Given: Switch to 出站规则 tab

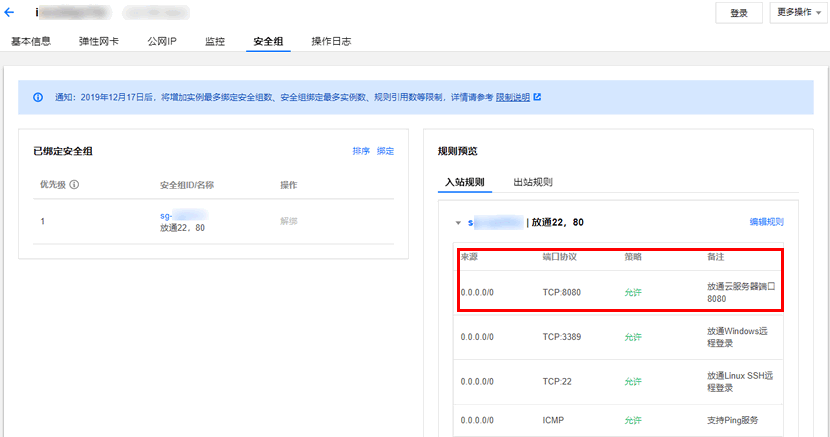Looking at the screenshot, I should click(x=532, y=182).
